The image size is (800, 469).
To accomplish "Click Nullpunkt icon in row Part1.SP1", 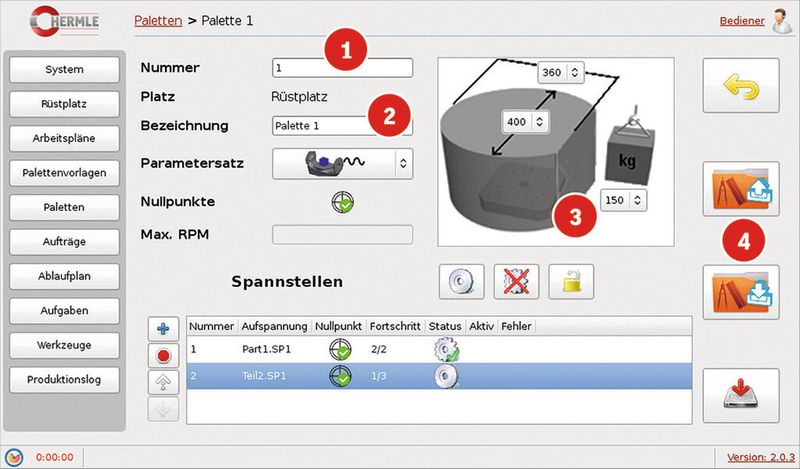I will [340, 350].
